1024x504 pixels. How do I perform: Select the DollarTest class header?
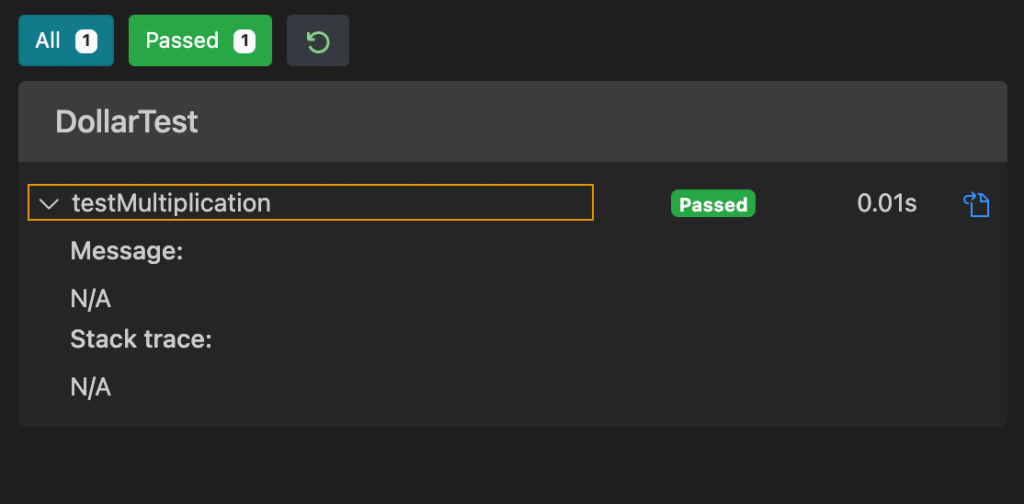pos(127,122)
